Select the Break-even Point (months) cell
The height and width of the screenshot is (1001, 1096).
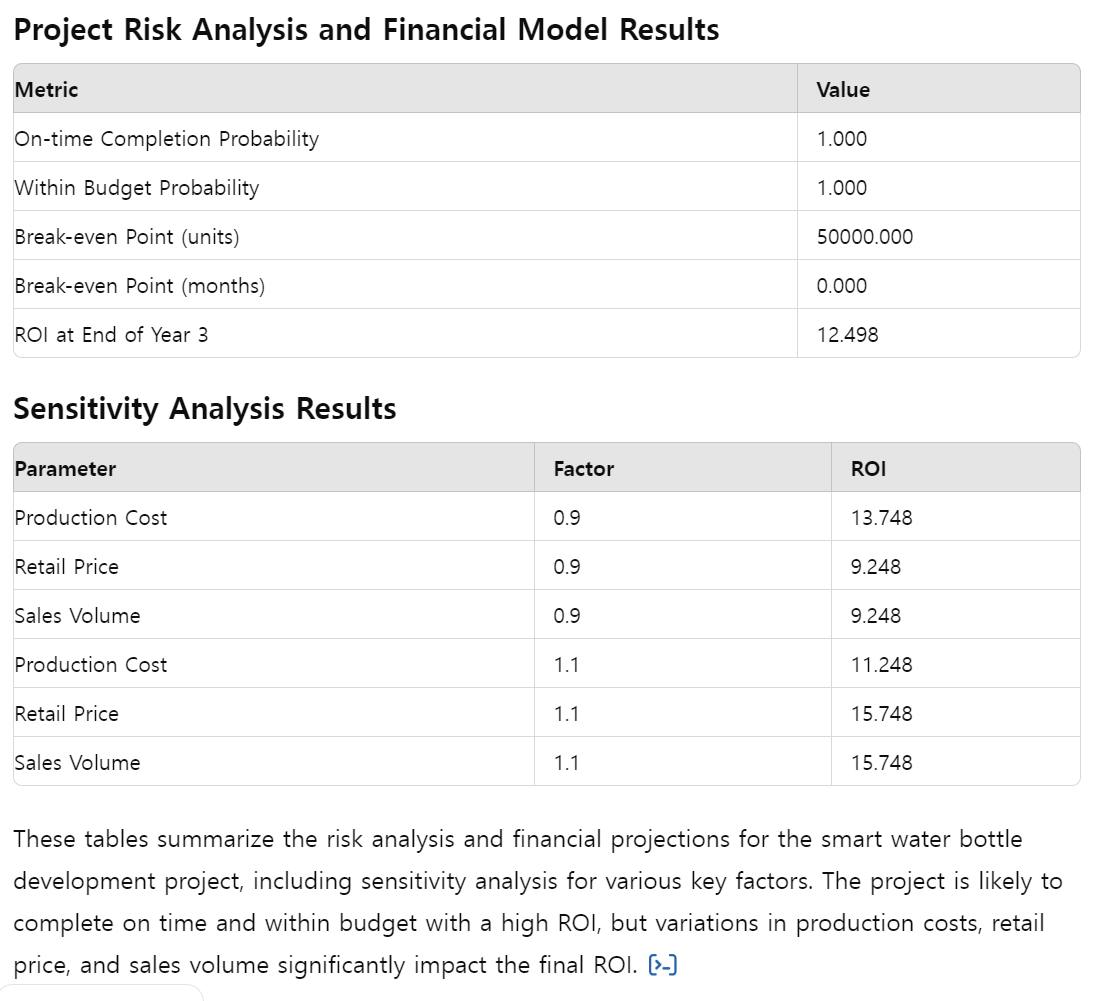click(139, 285)
